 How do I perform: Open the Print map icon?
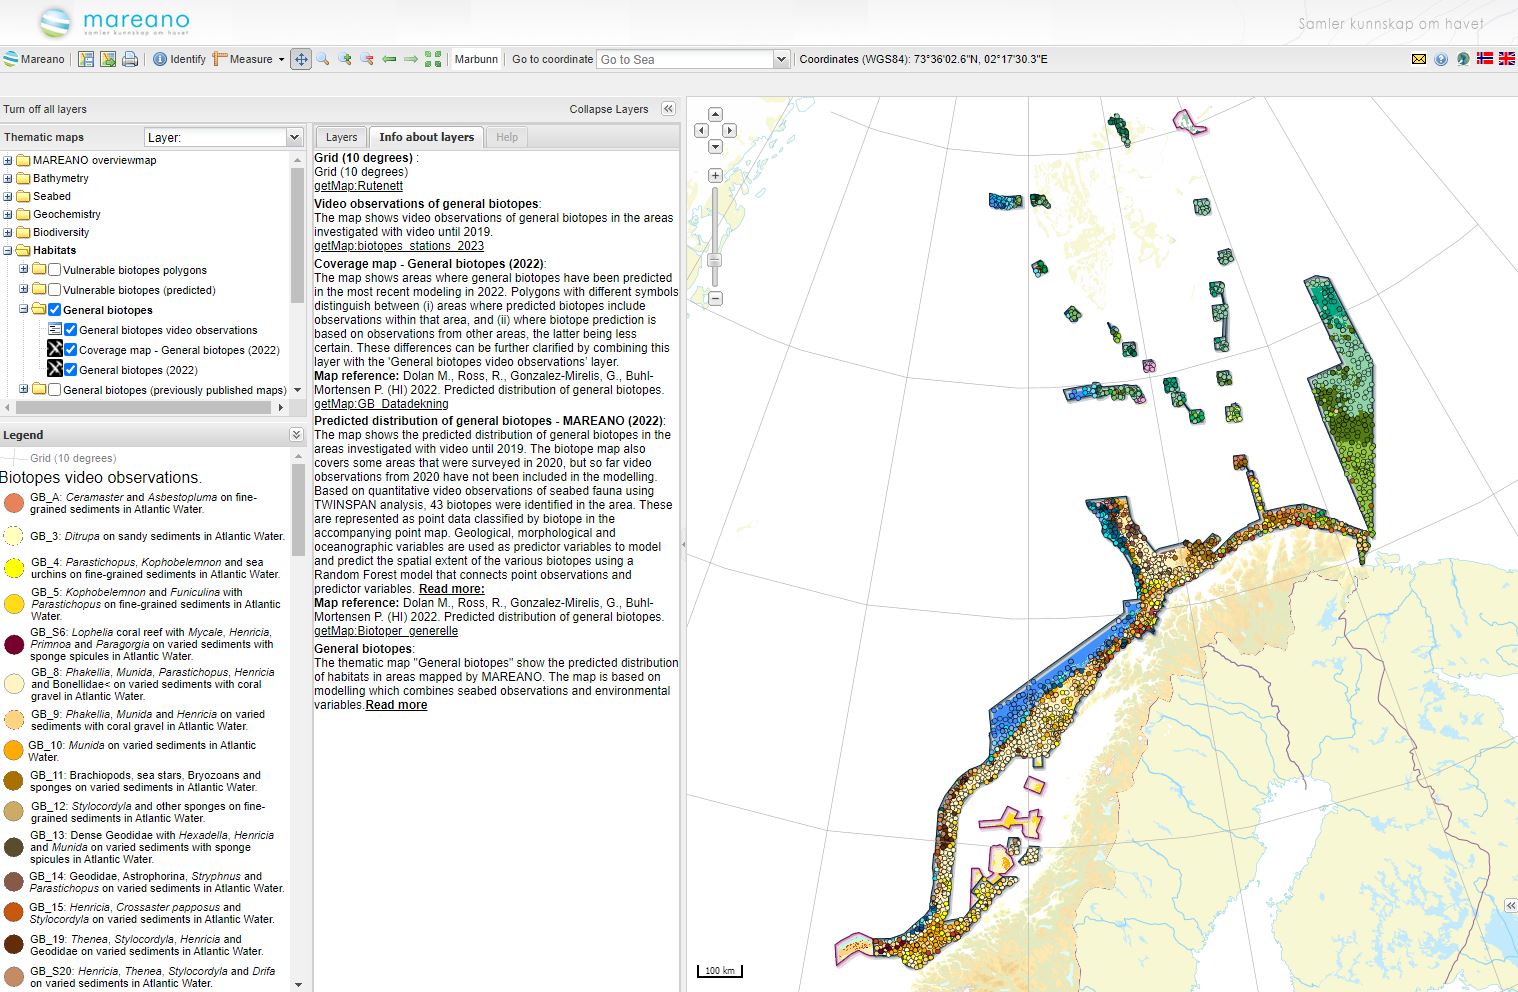pos(130,59)
